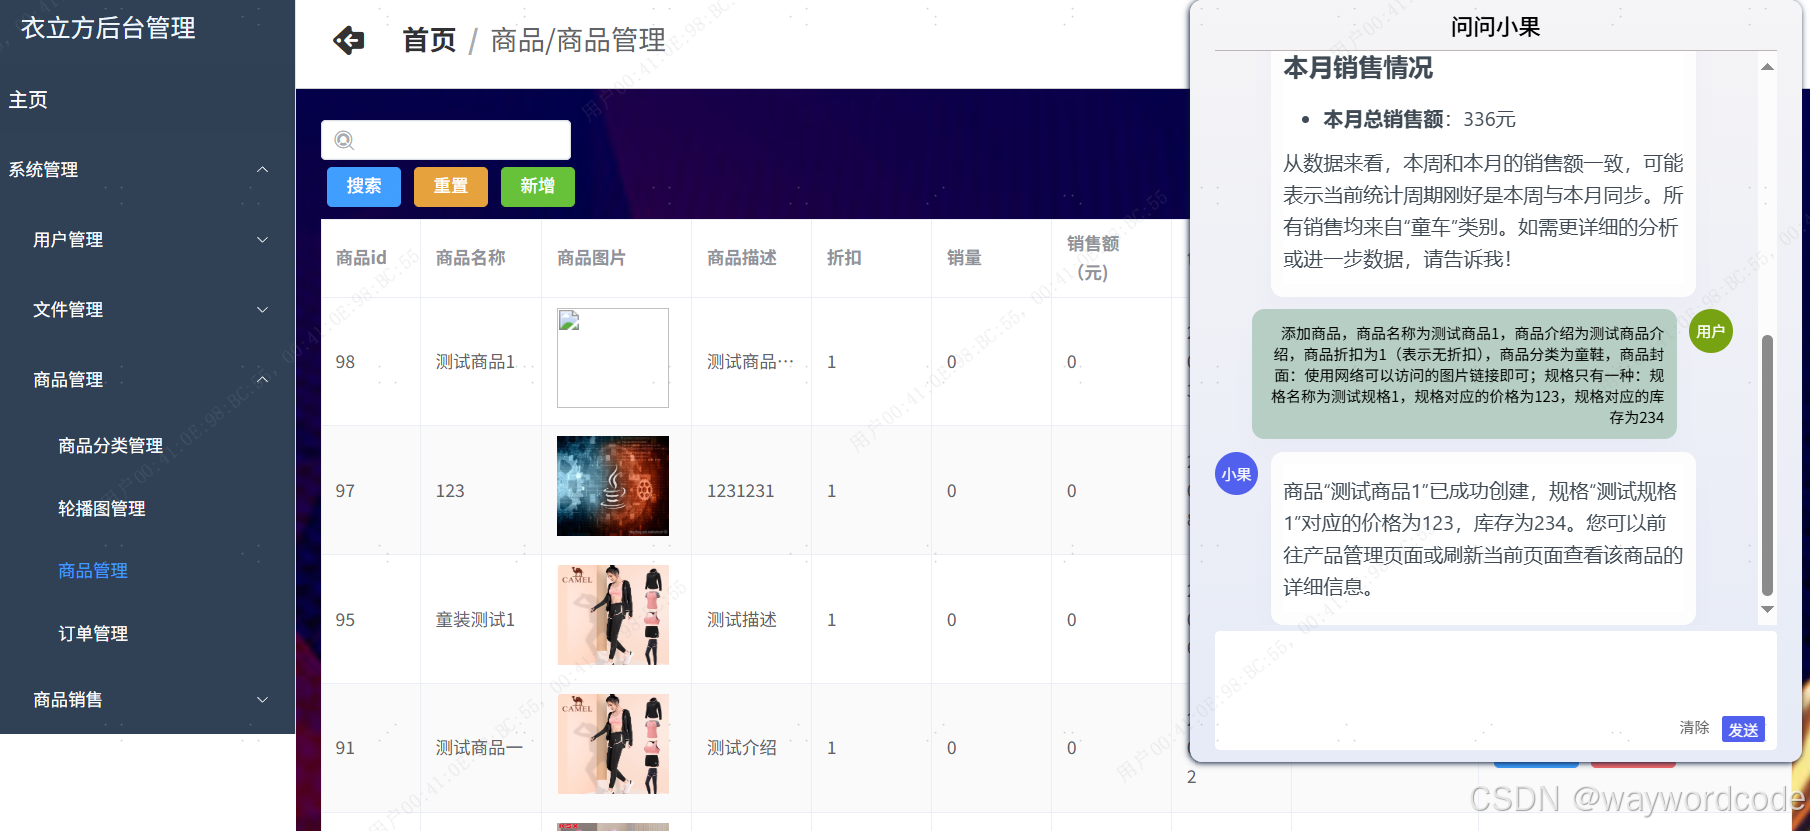Image resolution: width=1810 pixels, height=831 pixels.
Task: Click product name 123 in row 97
Action: (450, 491)
